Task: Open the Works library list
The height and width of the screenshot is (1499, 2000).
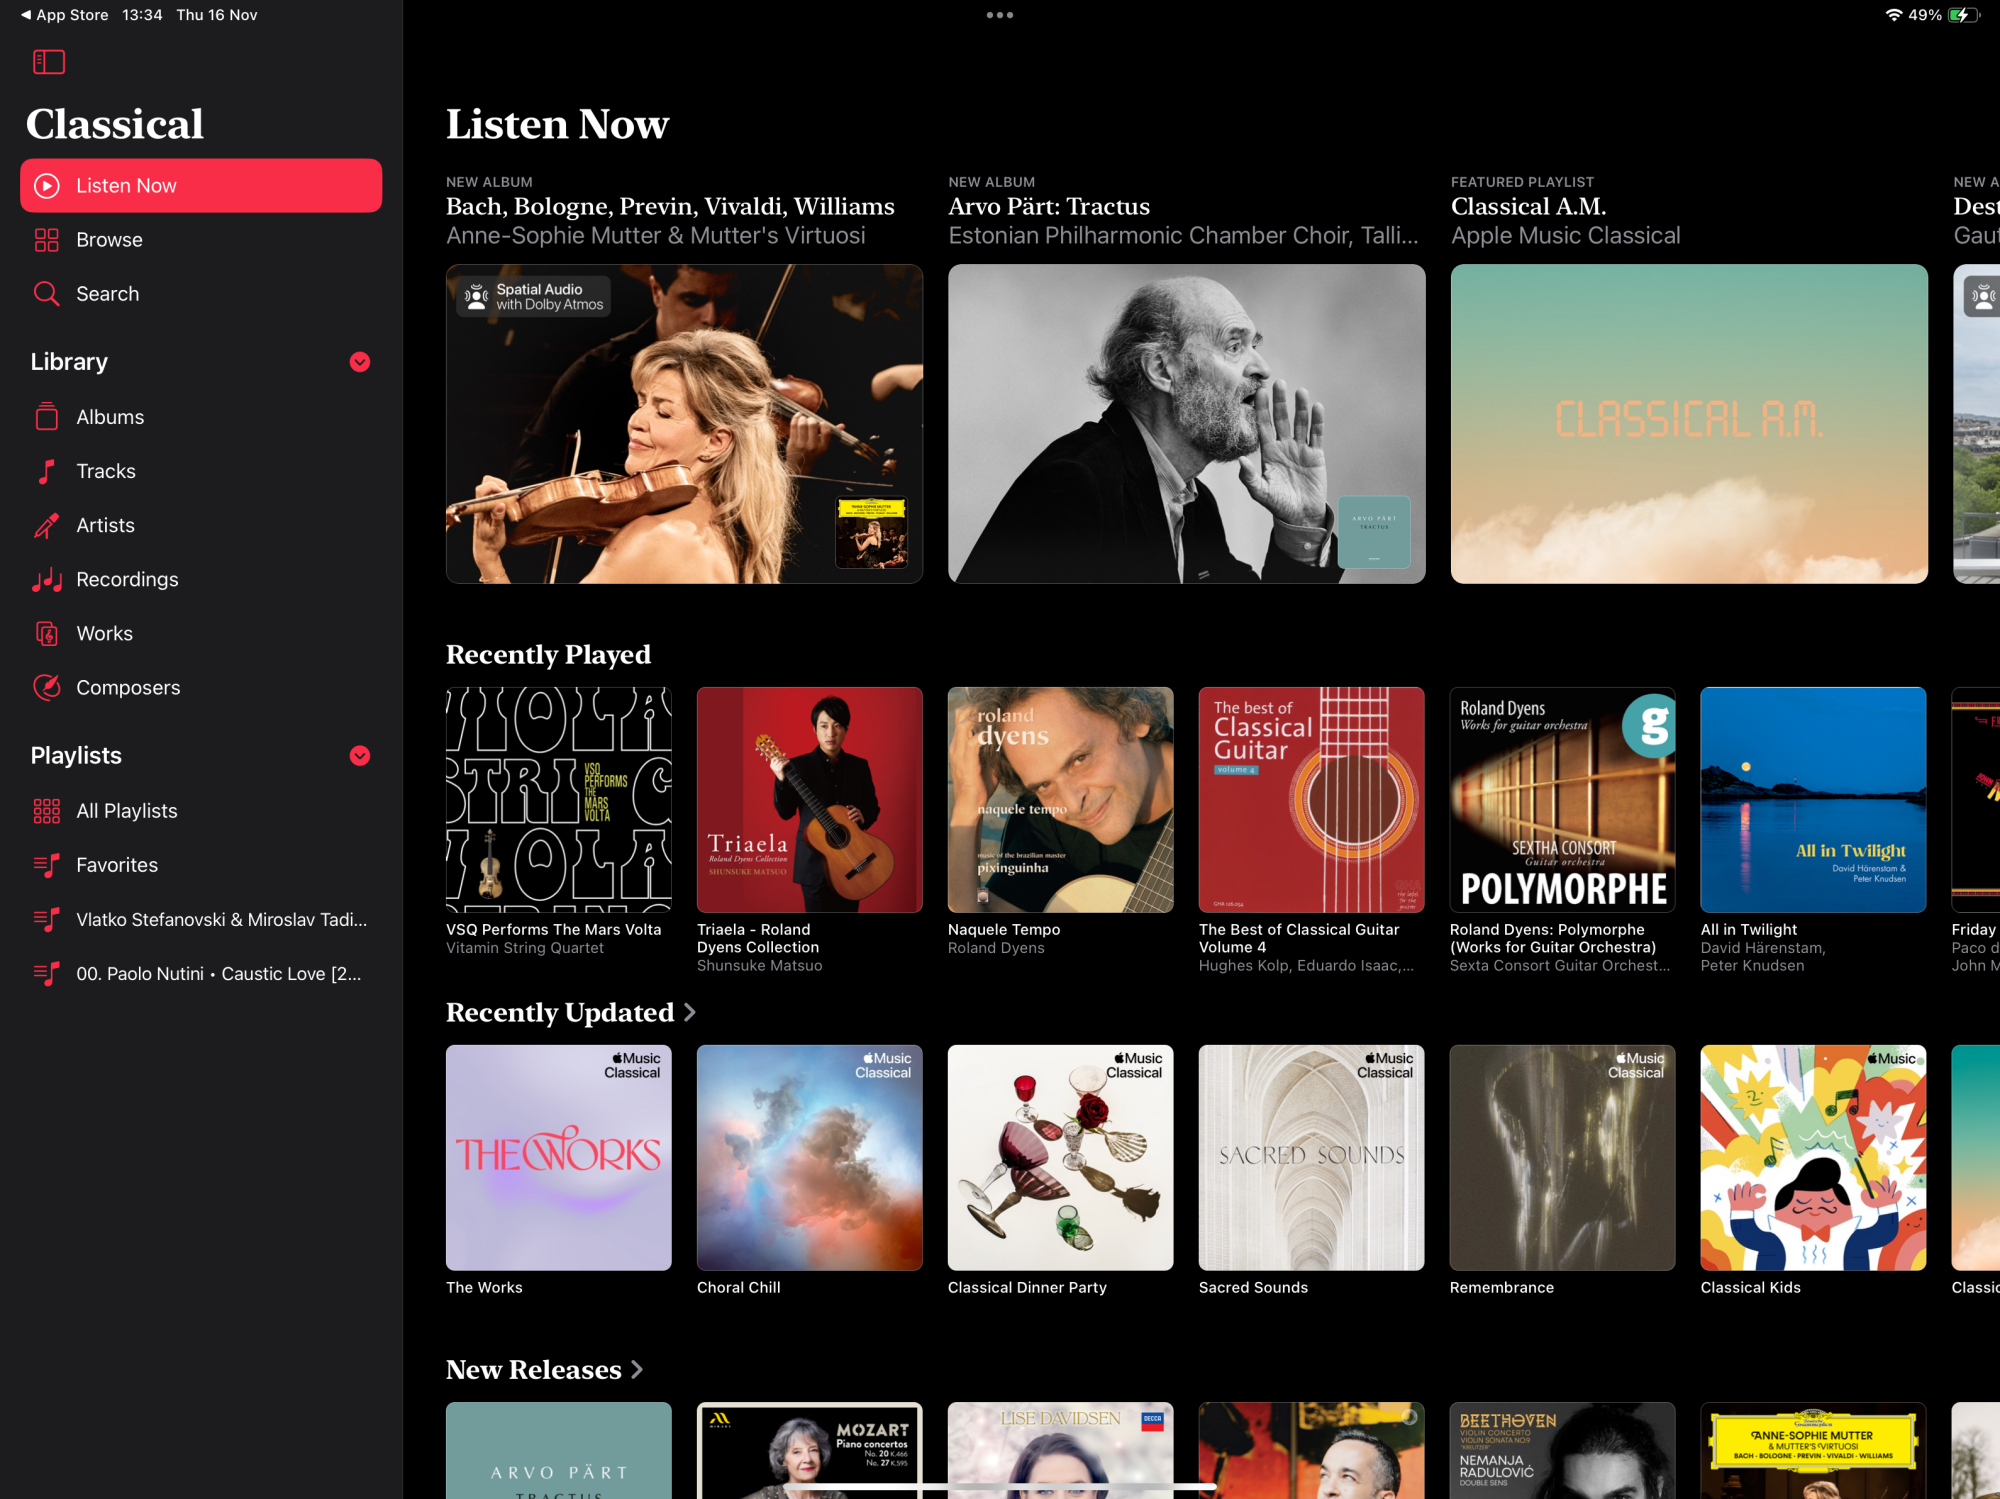Action: tap(201, 633)
